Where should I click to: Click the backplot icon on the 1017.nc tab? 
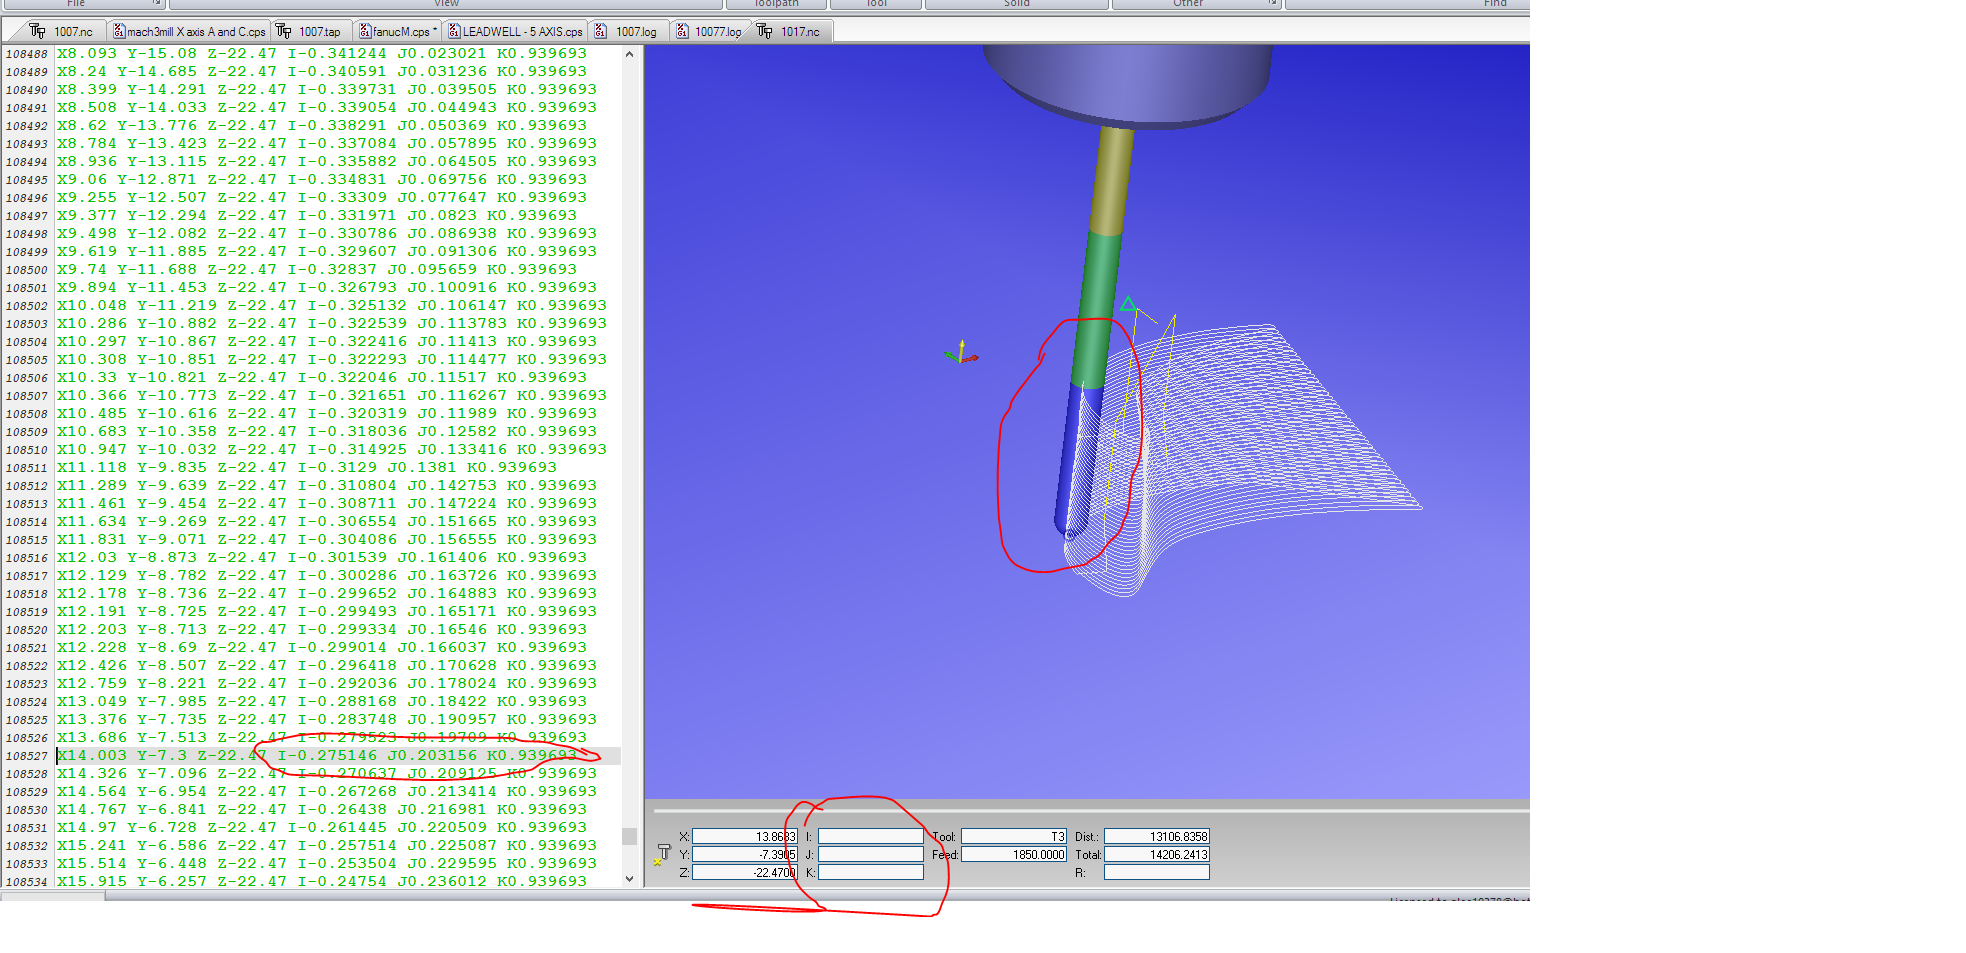pyautogui.click(x=764, y=30)
